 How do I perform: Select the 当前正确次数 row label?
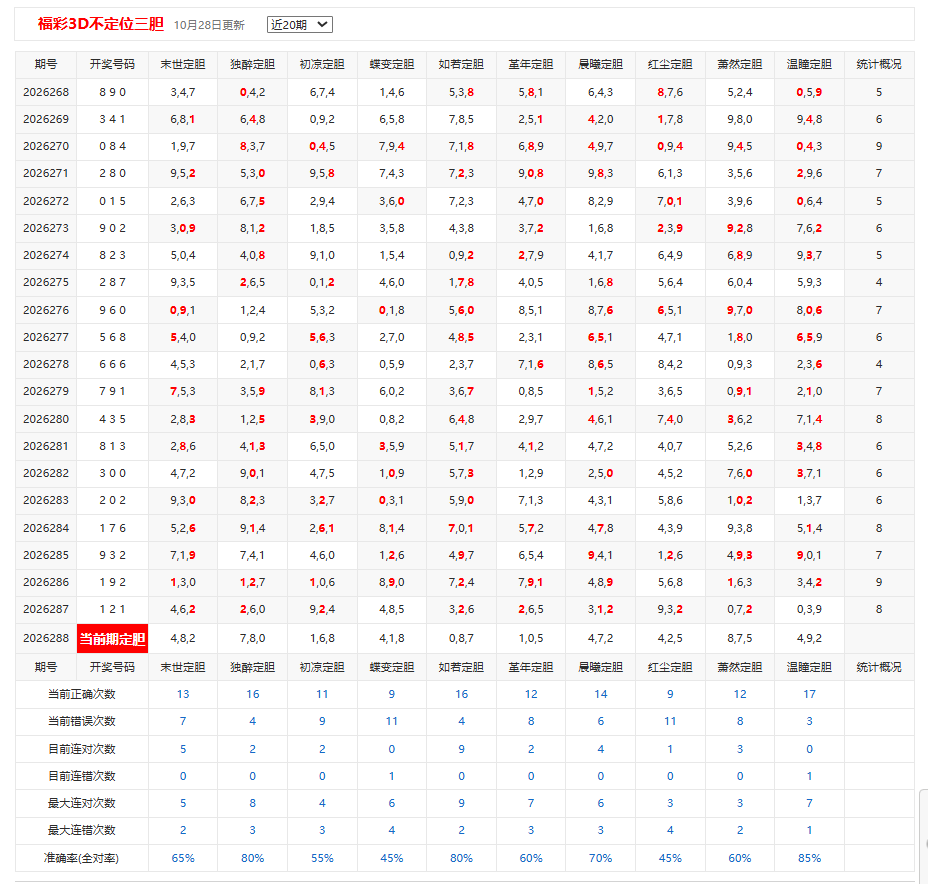(x=82, y=694)
